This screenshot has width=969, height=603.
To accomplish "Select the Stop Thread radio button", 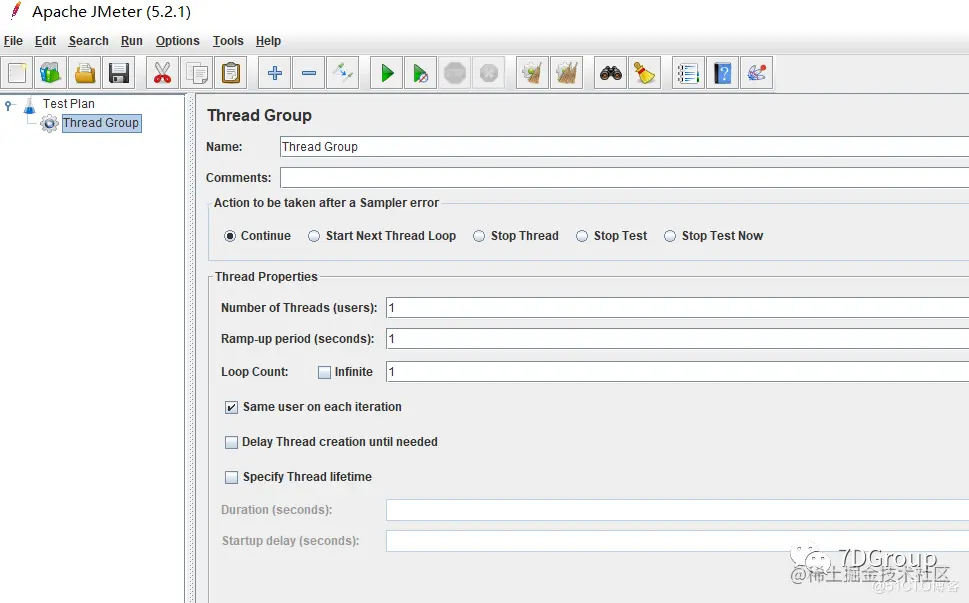I will pos(479,236).
